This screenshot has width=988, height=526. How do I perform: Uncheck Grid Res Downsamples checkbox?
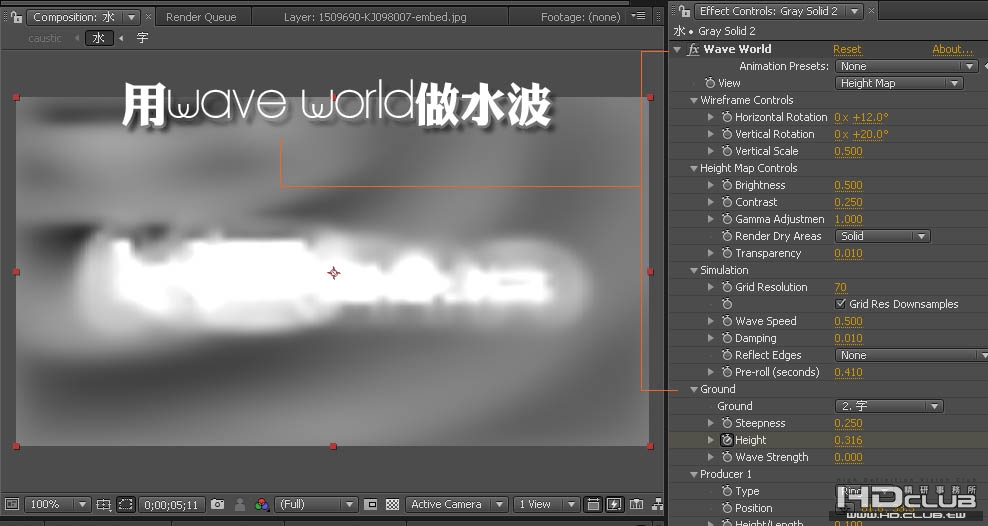tap(840, 304)
